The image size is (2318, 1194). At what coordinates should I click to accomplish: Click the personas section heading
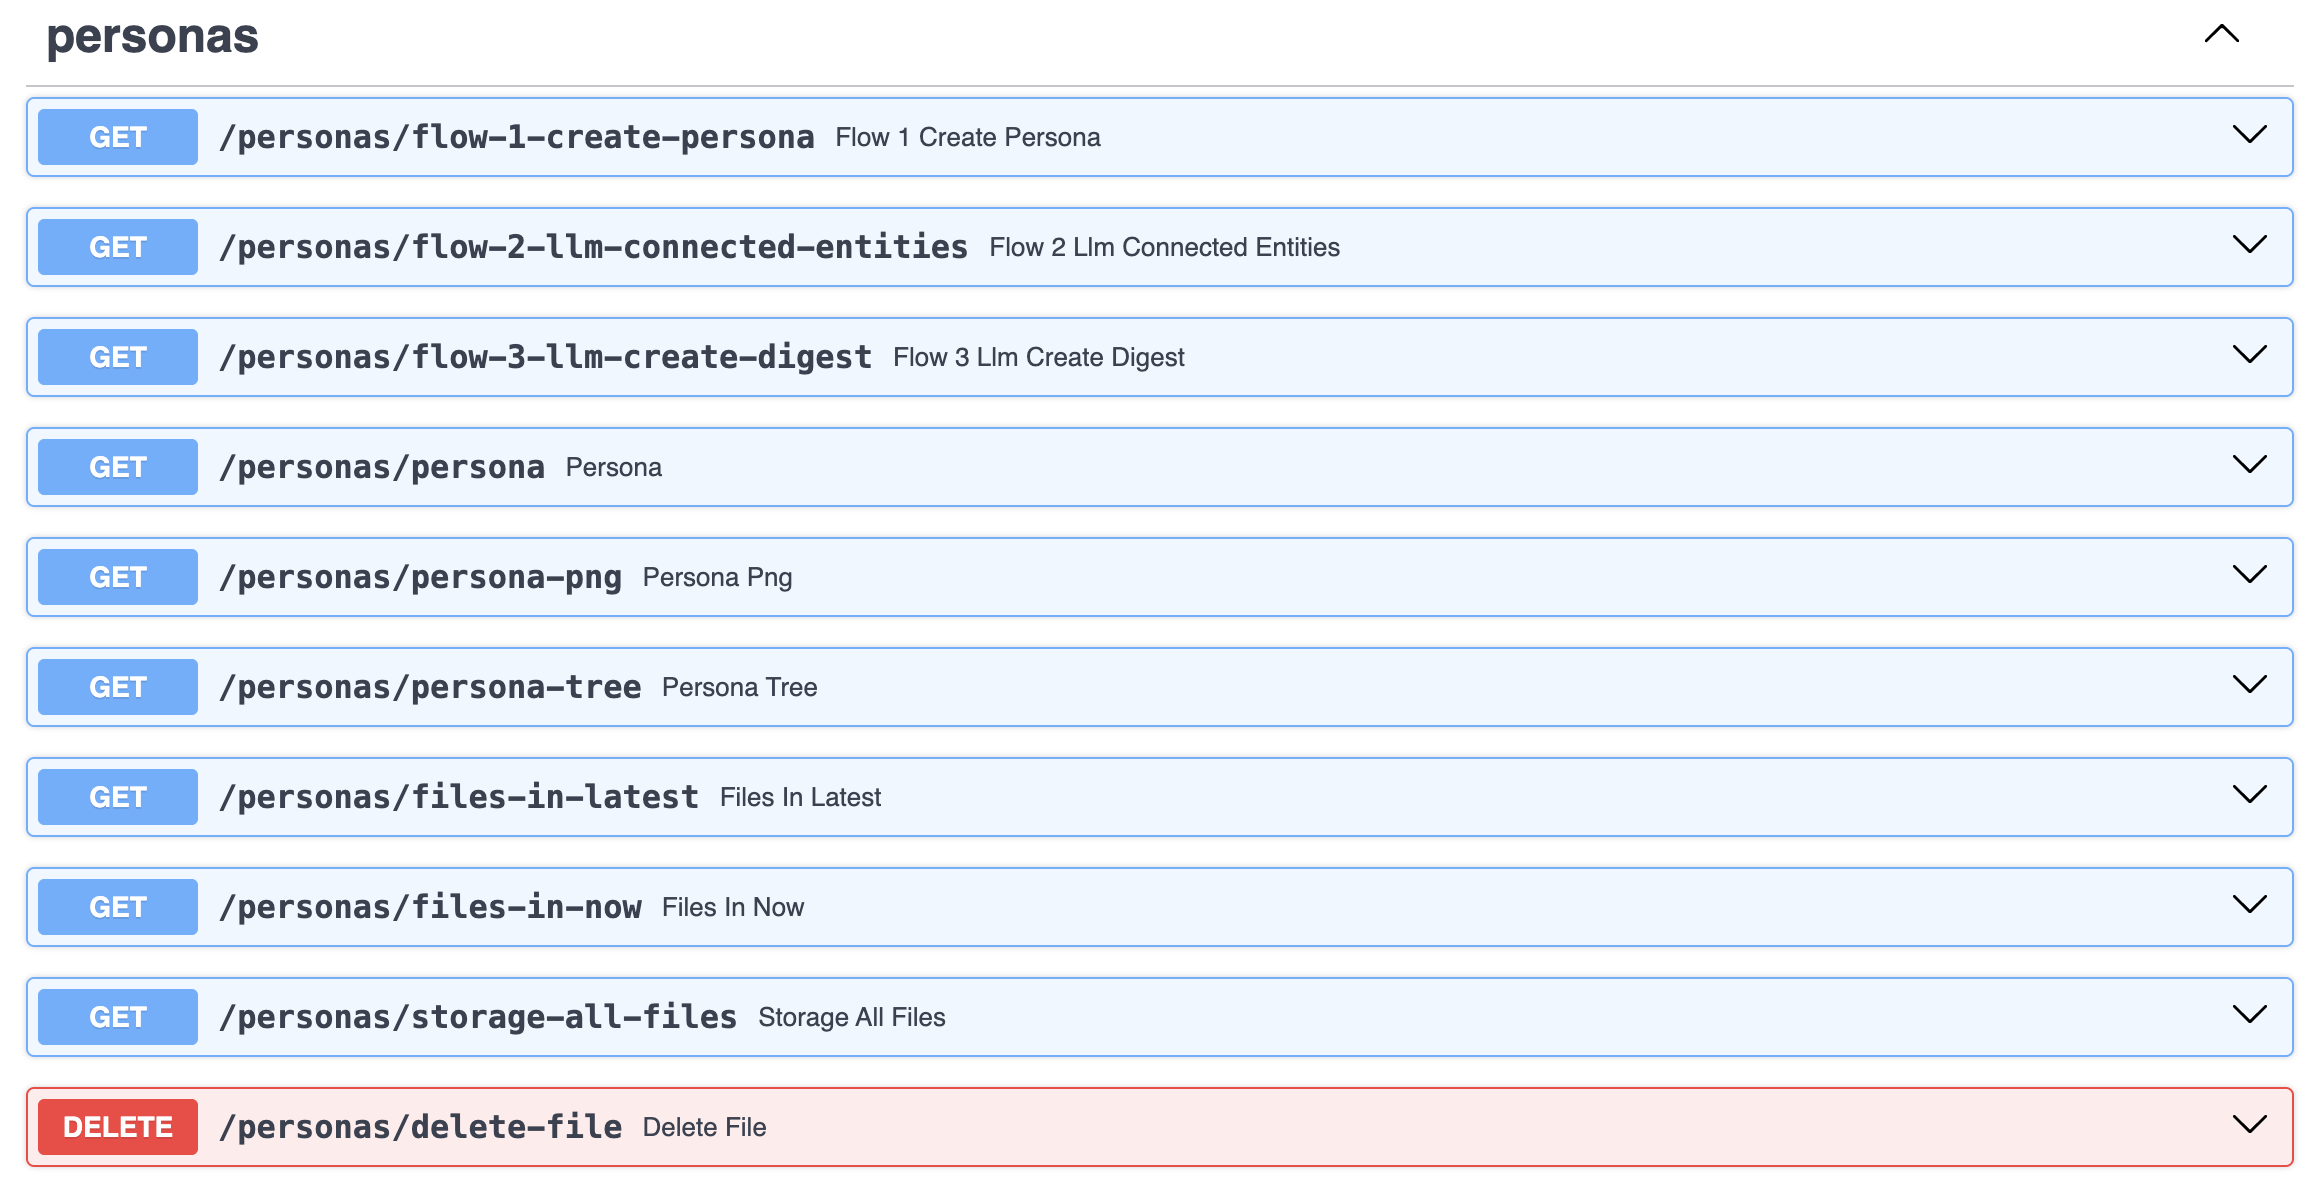pyautogui.click(x=153, y=37)
